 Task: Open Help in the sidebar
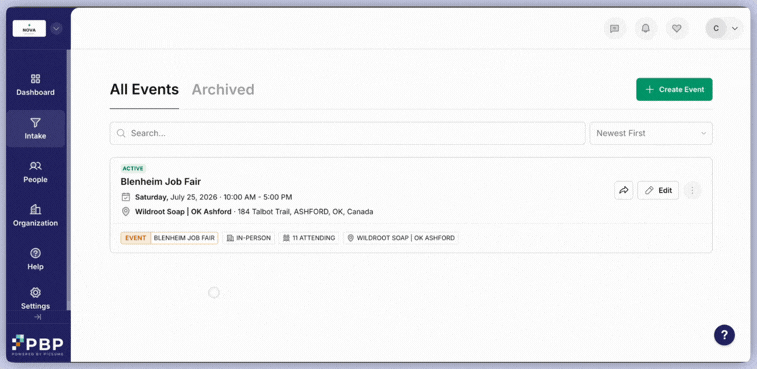[35, 259]
